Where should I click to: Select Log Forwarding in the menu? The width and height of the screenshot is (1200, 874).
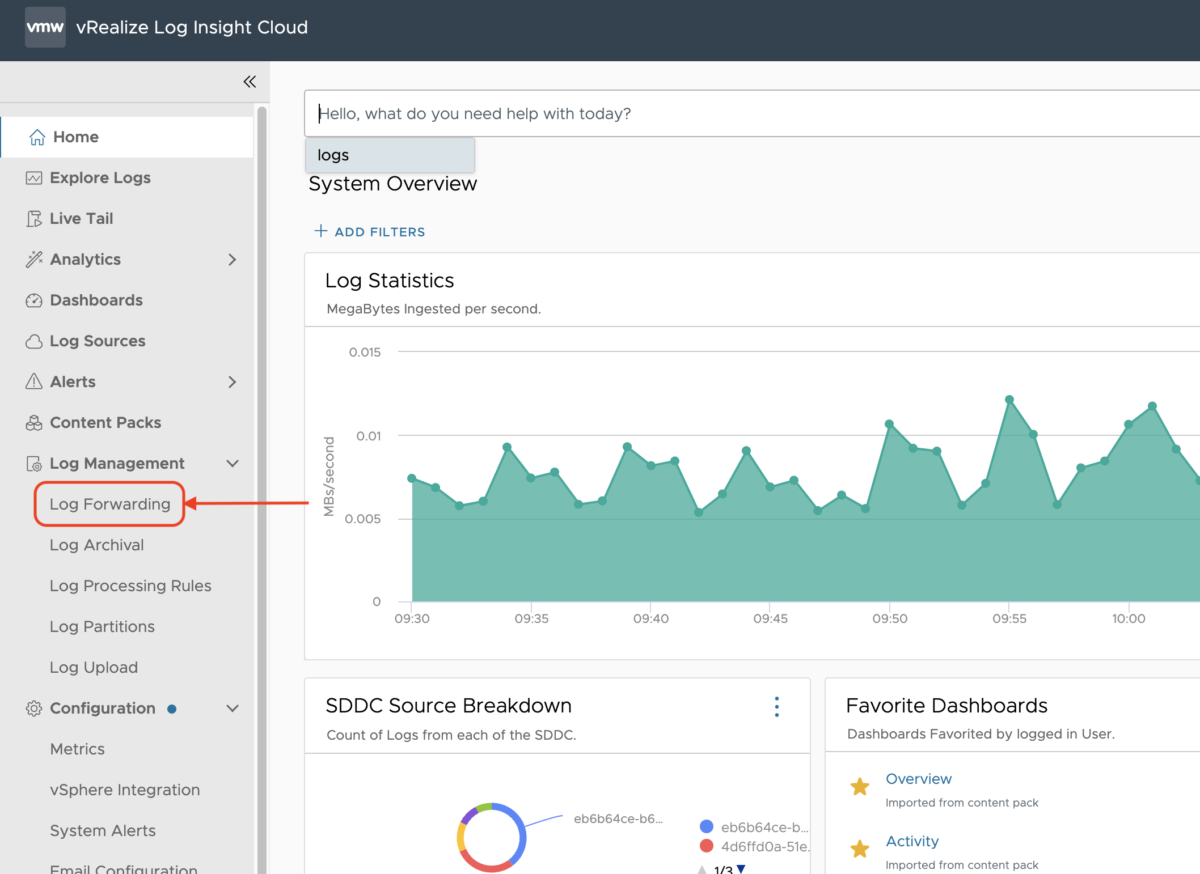[108, 504]
